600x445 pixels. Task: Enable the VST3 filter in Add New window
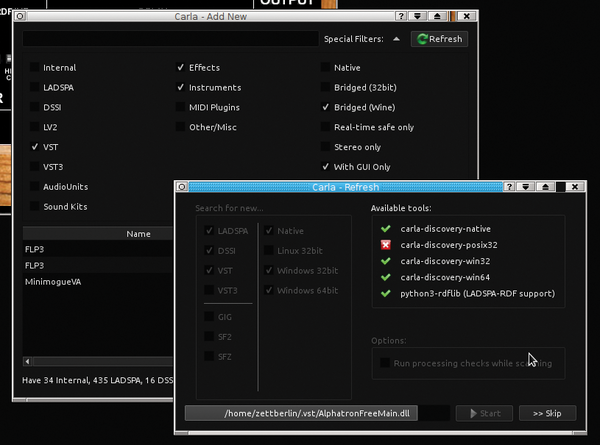34,167
